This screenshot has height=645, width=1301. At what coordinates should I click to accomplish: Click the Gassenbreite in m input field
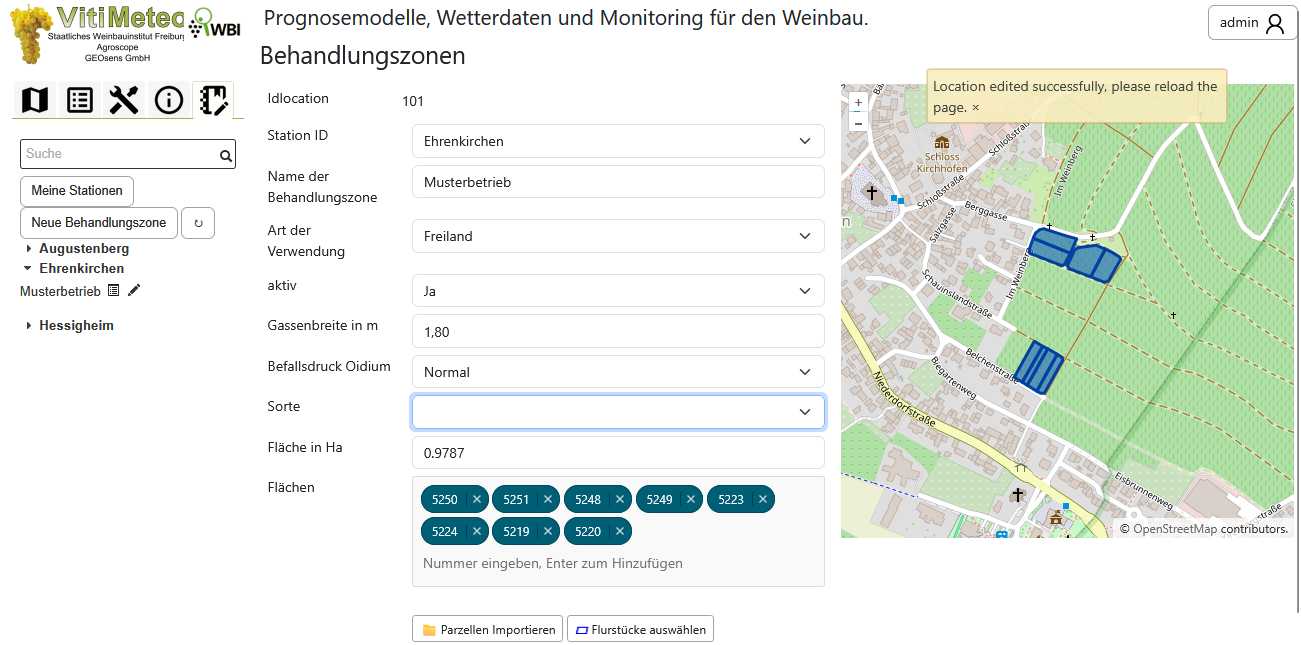click(618, 331)
